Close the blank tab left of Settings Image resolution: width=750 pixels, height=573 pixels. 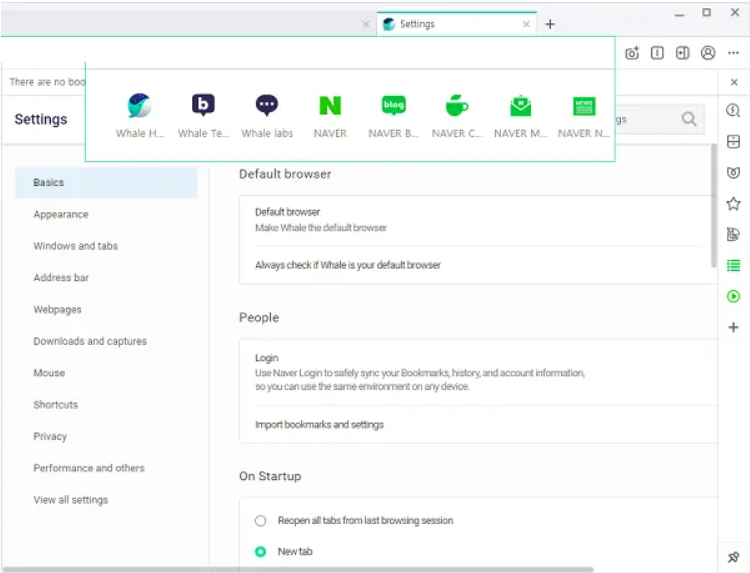[366, 24]
